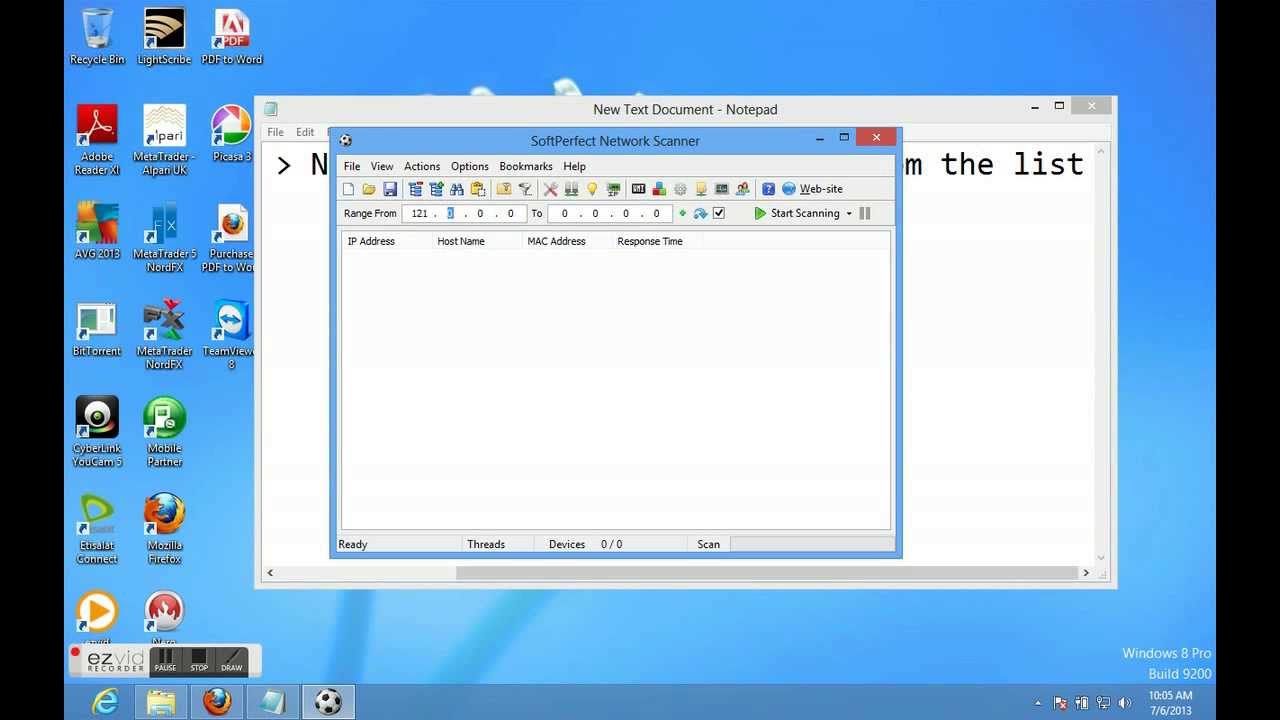This screenshot has height=720, width=1280.
Task: Click the Start Scanning button
Action: 797,213
